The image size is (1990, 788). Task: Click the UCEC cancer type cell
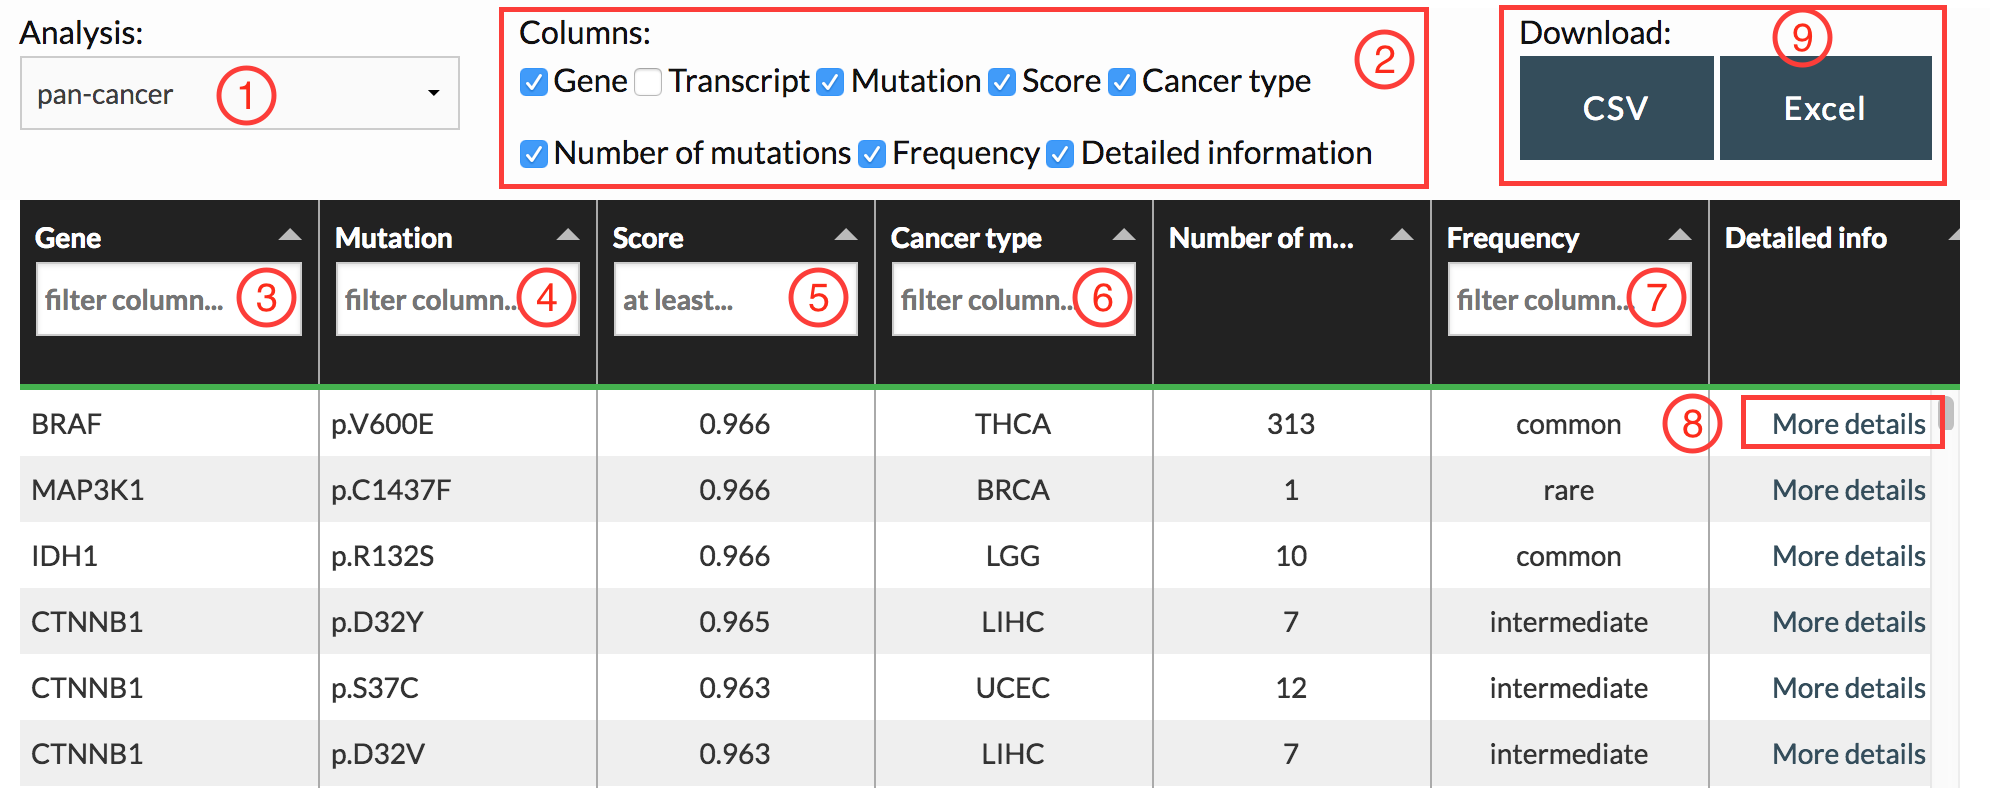click(x=1014, y=688)
